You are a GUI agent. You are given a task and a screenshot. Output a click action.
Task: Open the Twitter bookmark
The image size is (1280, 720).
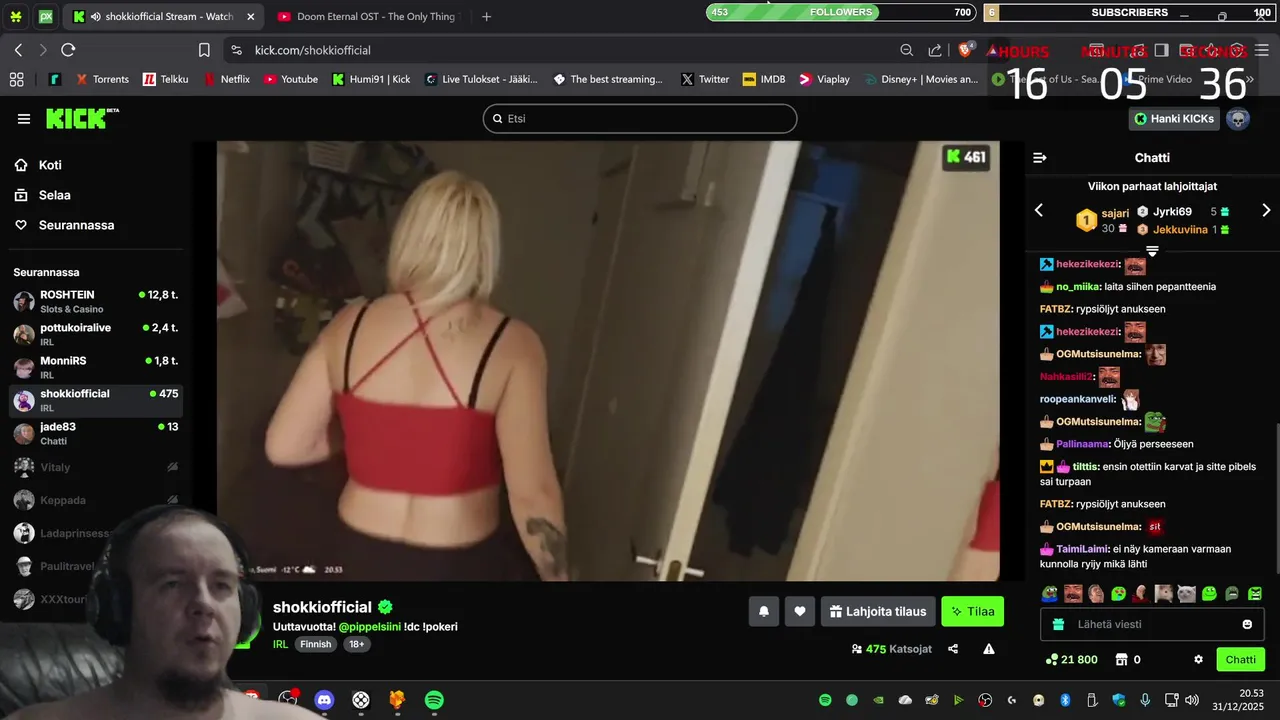coord(705,79)
